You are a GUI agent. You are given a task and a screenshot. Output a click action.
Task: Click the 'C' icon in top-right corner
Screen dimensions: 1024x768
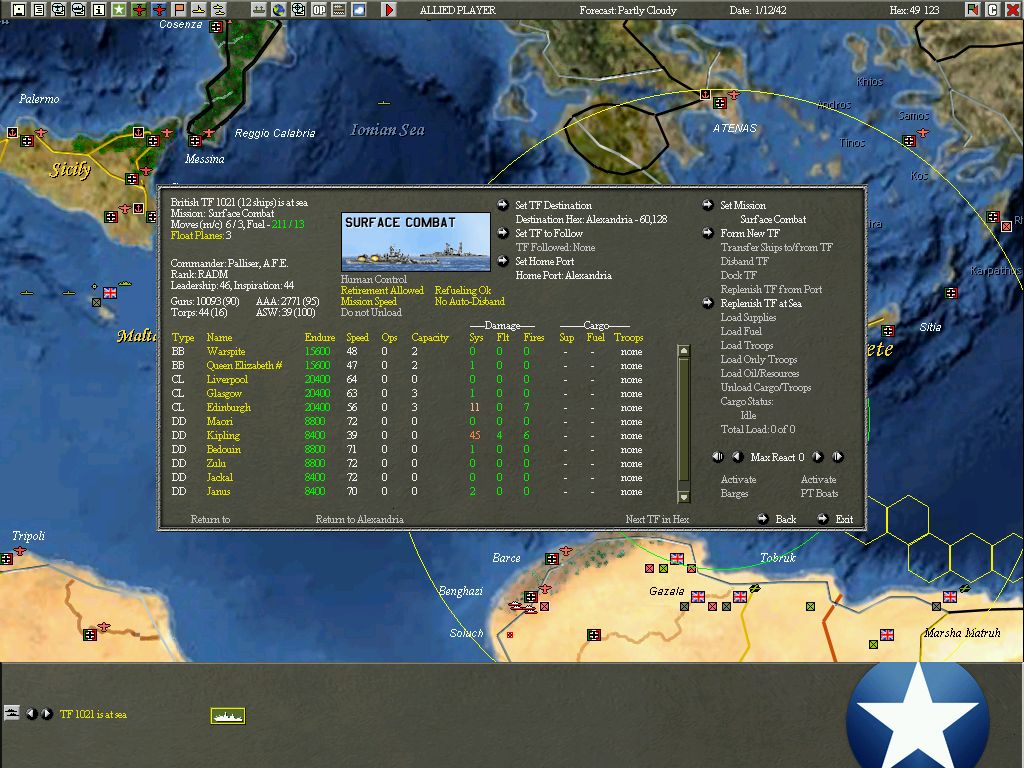pos(993,9)
